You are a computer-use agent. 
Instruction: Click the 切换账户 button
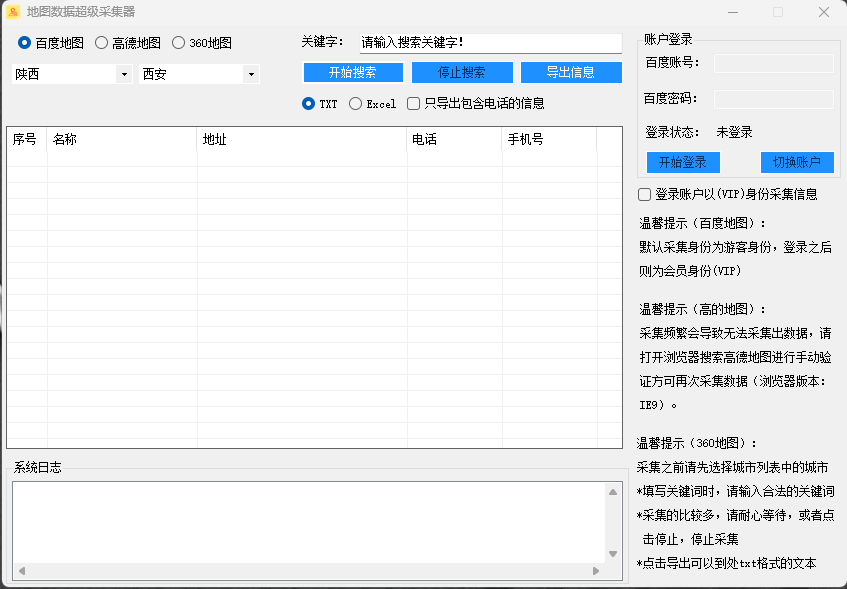[x=797, y=162]
